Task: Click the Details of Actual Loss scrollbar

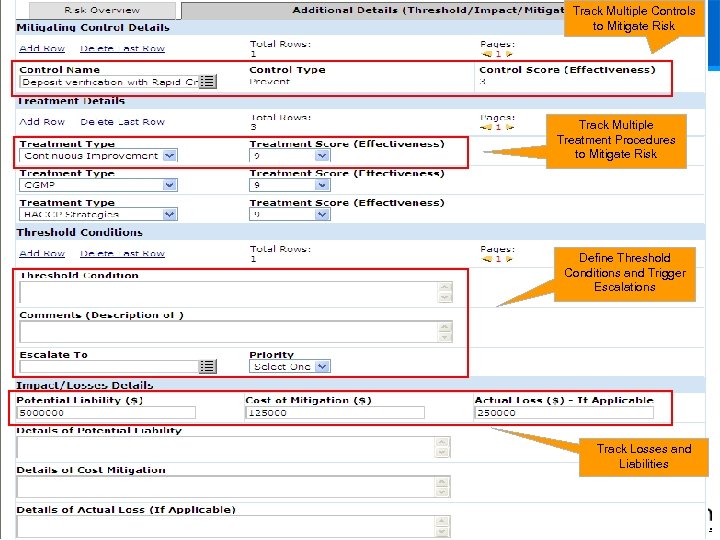Action: click(442, 526)
